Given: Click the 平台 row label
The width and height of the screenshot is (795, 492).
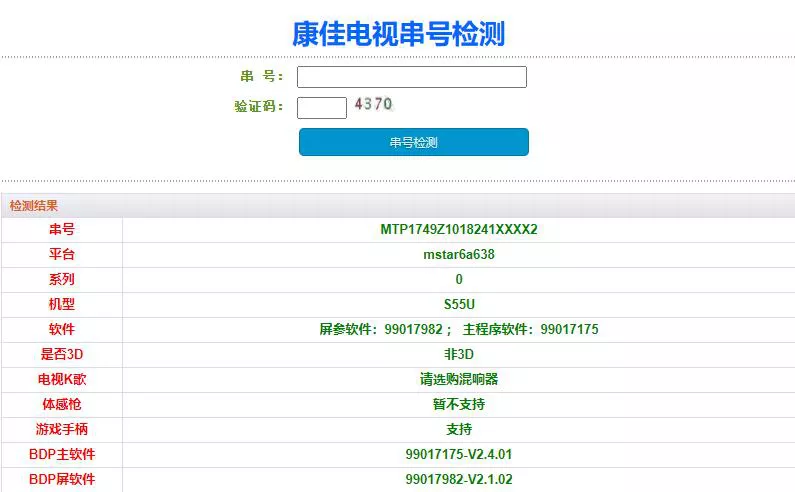Looking at the screenshot, I should [x=62, y=254].
